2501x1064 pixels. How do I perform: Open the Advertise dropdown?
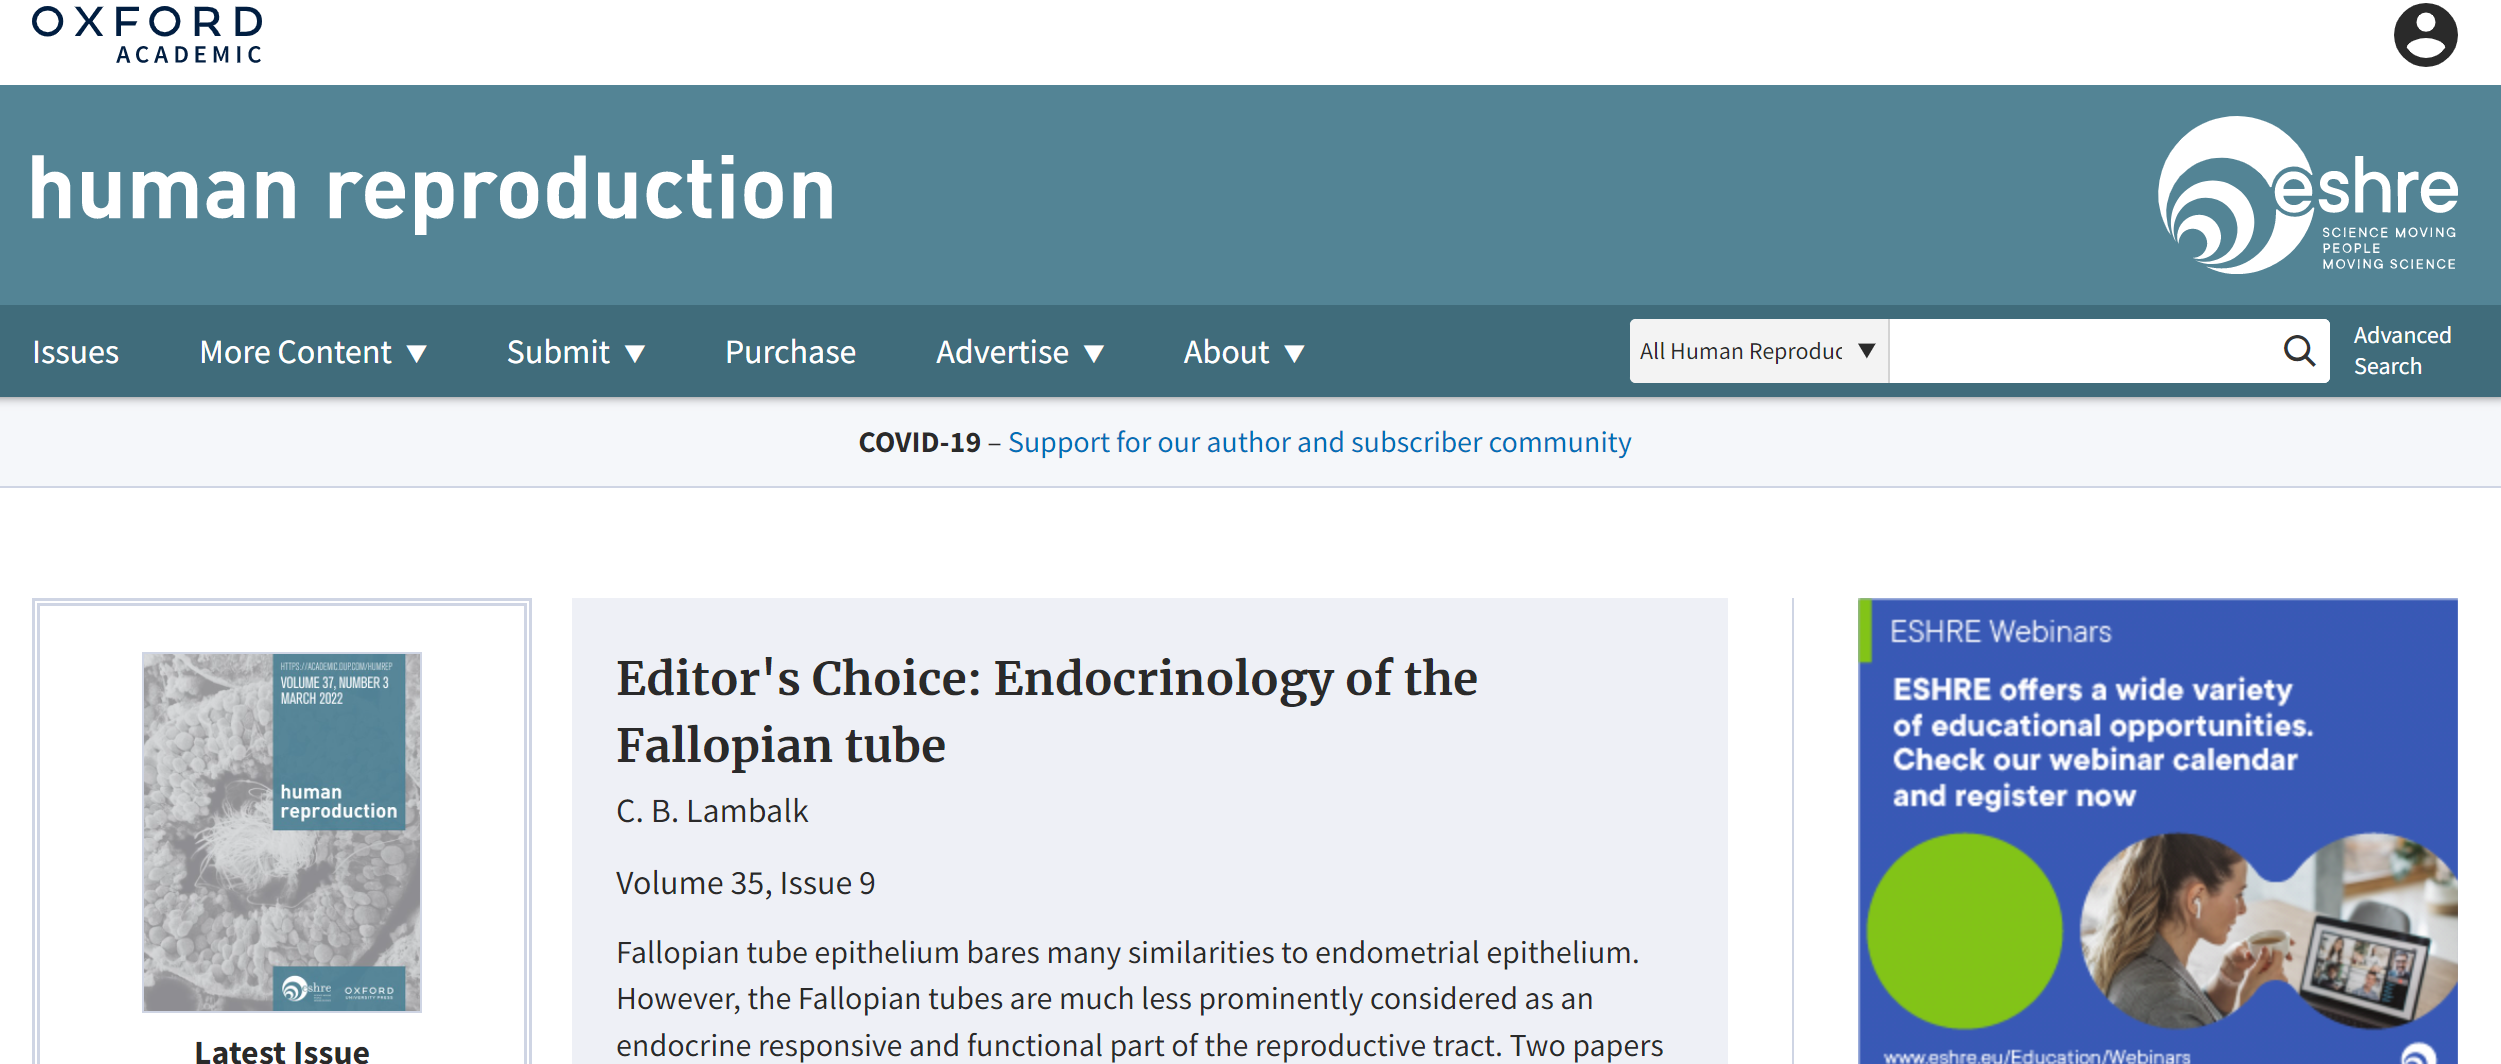[x=1019, y=352]
